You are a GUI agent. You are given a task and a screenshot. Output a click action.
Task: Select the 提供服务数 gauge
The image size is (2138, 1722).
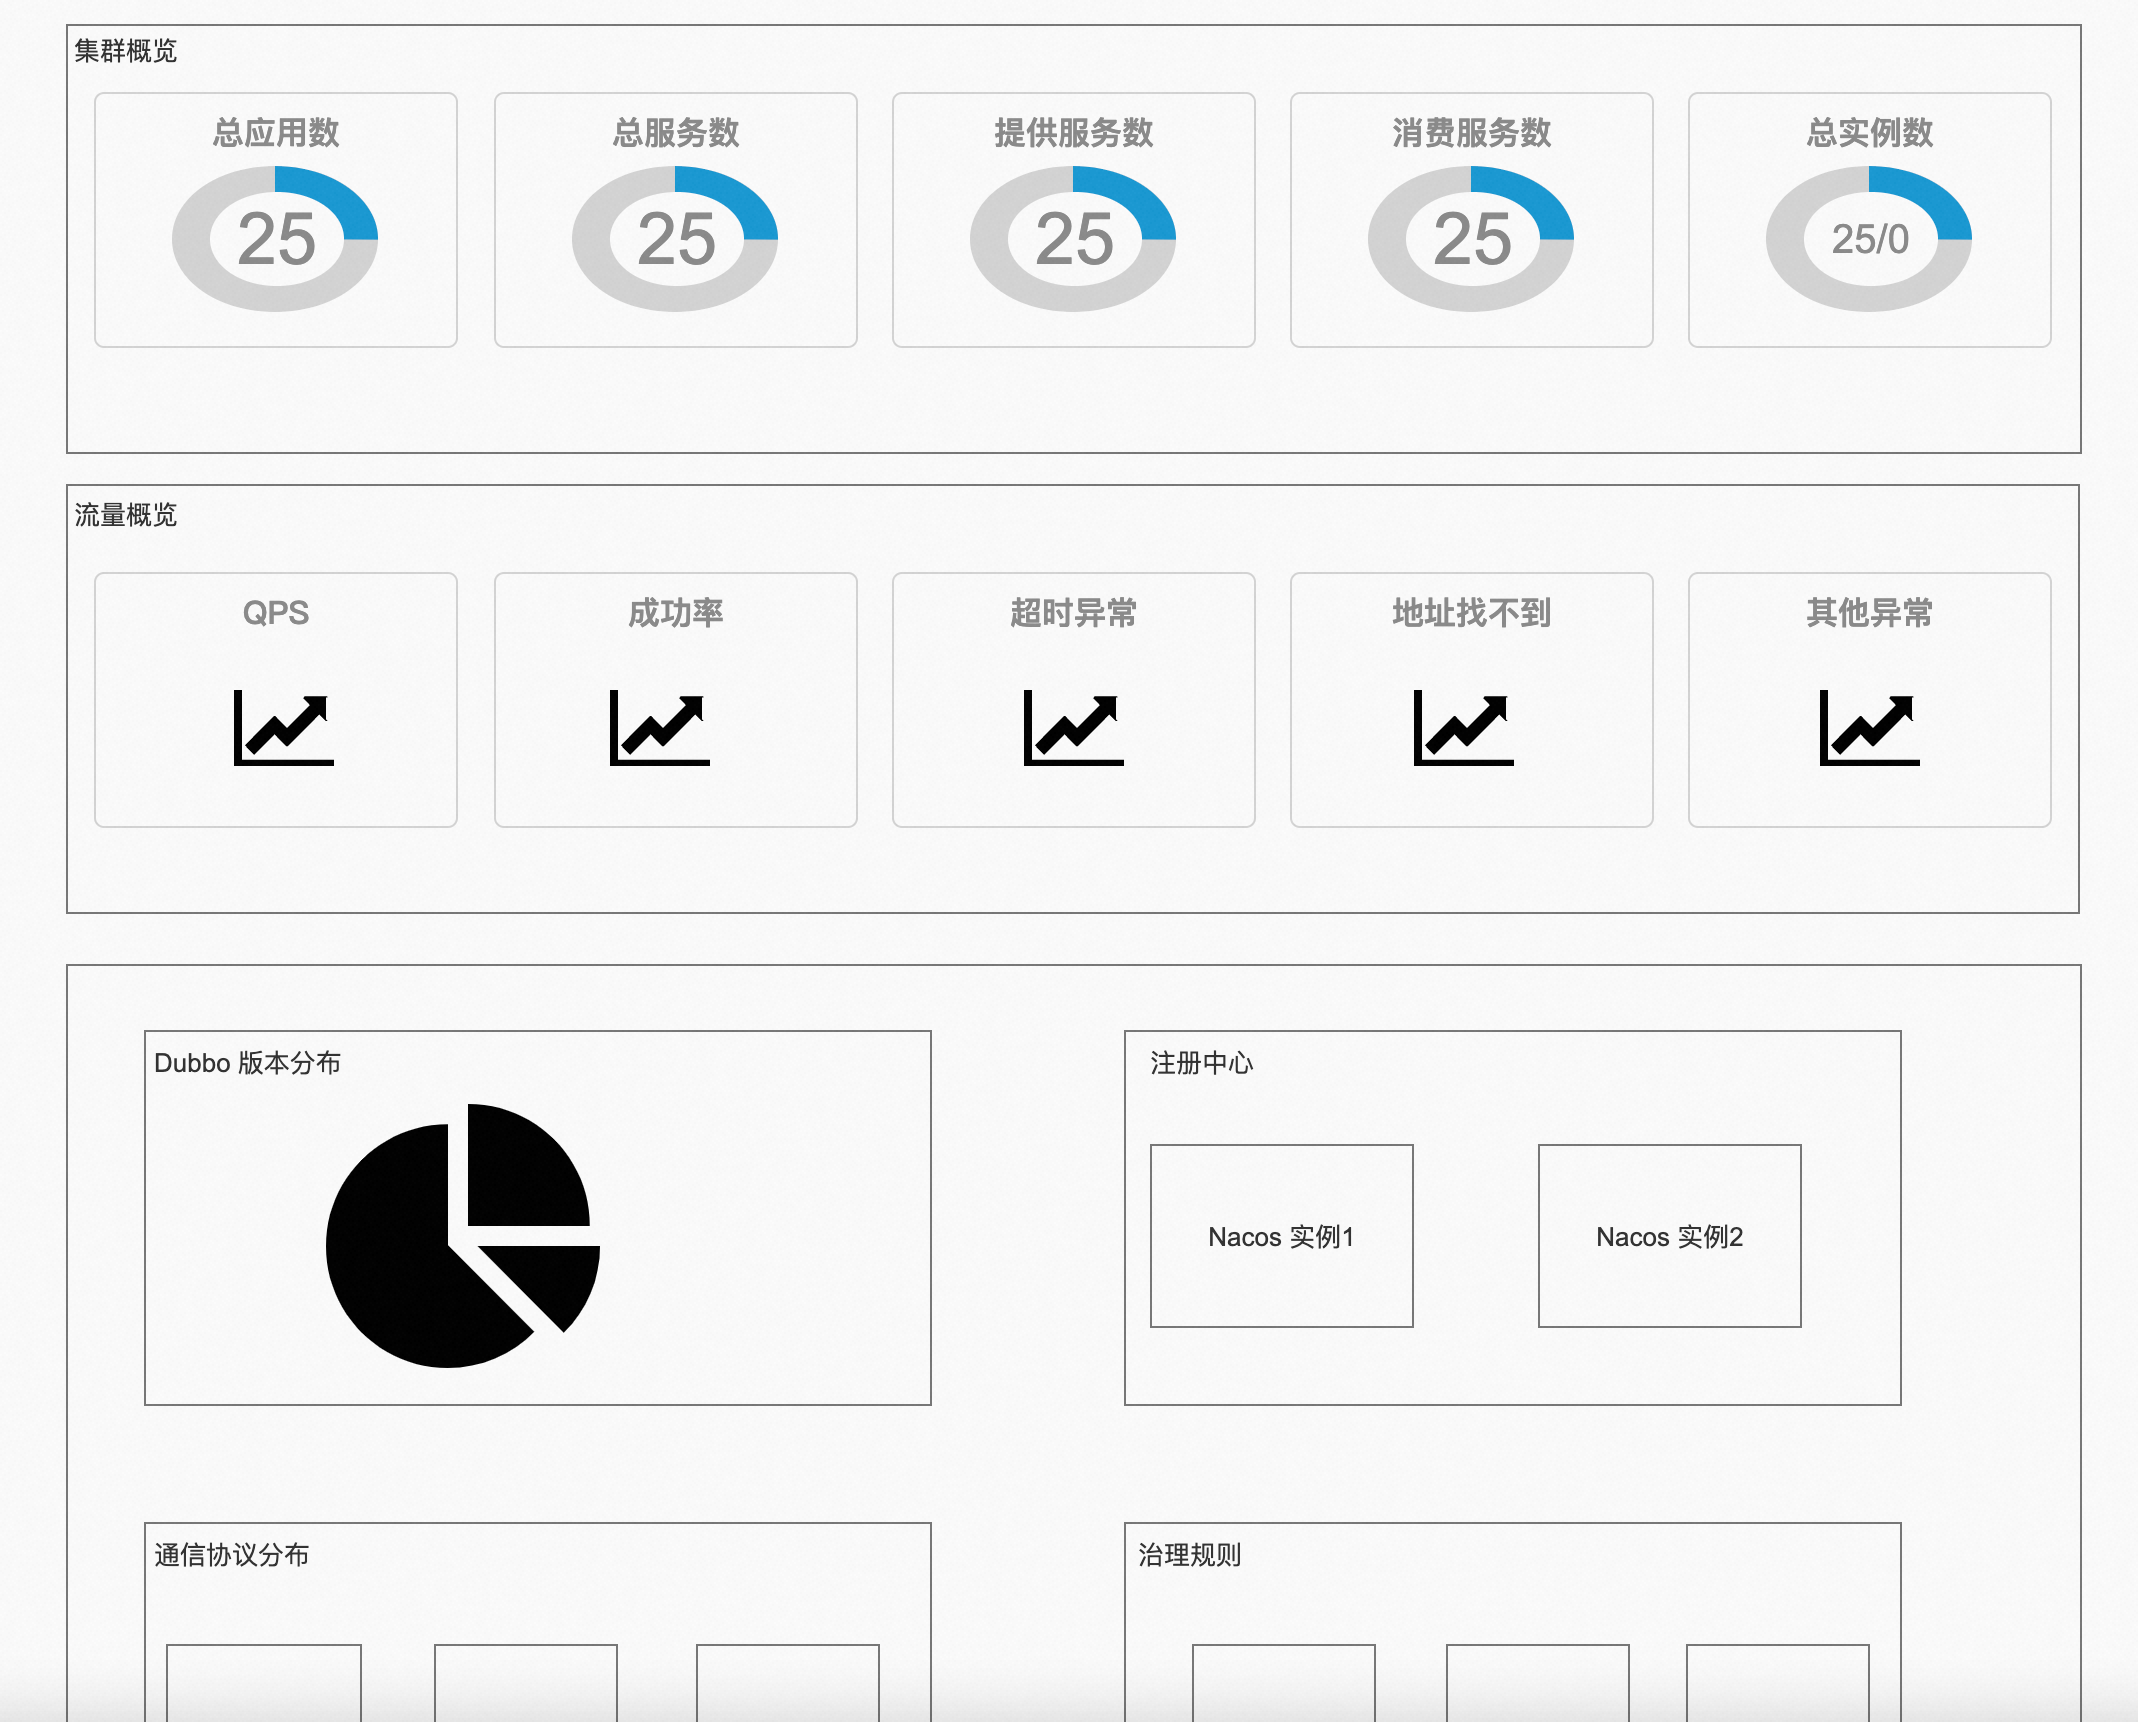tap(1073, 238)
